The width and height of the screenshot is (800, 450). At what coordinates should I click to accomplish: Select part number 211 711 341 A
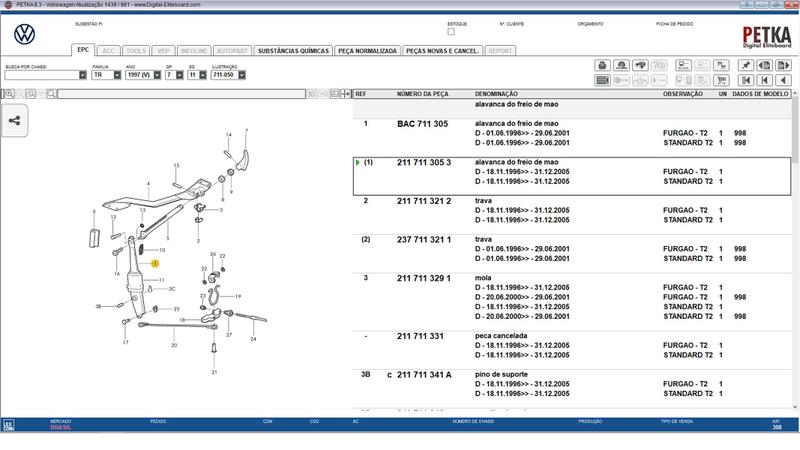click(424, 374)
